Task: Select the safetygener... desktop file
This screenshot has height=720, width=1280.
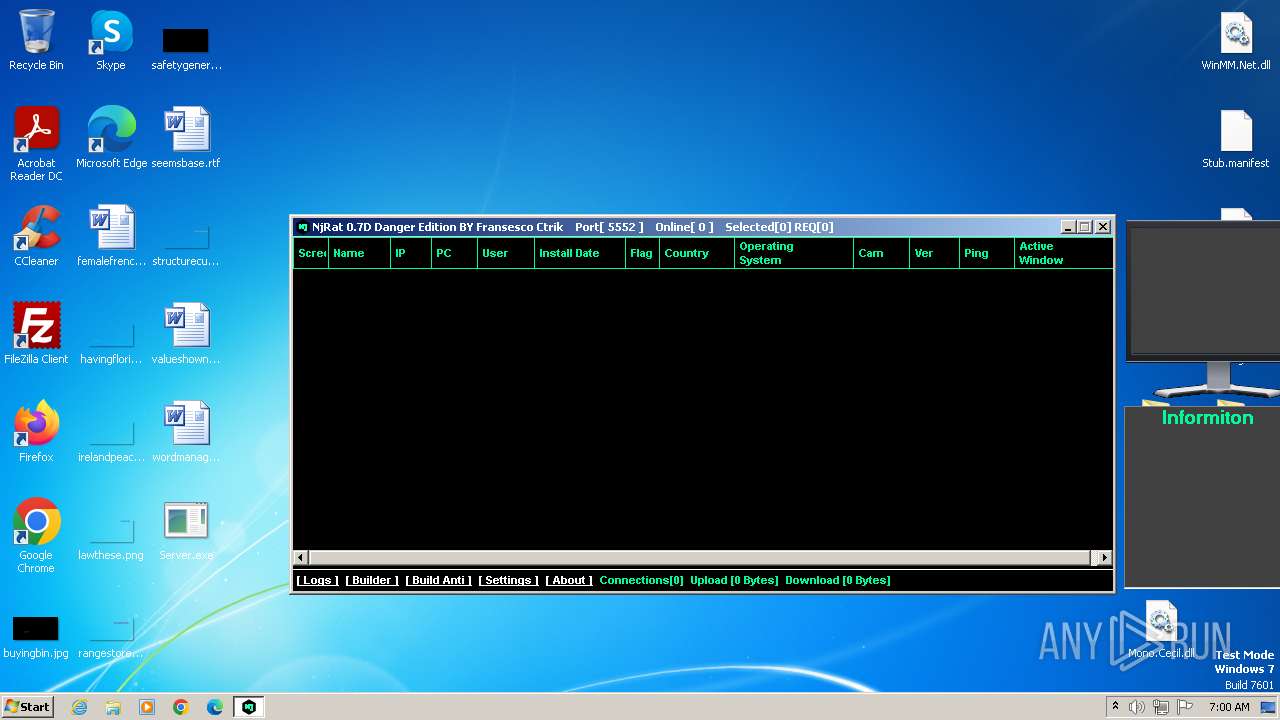Action: (186, 48)
